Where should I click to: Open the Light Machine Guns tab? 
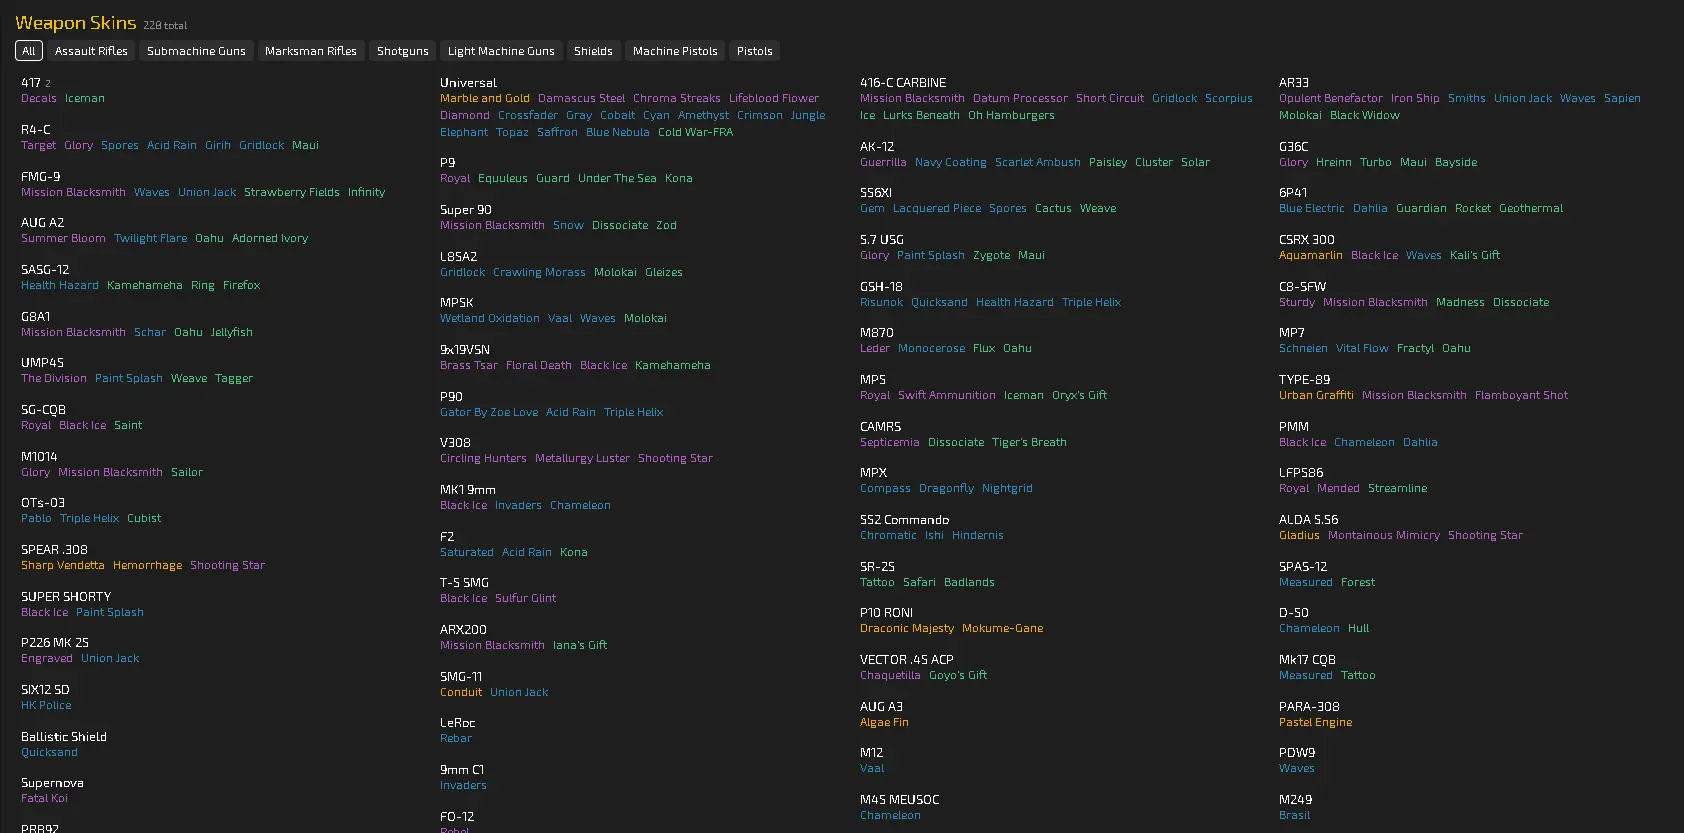click(x=501, y=51)
